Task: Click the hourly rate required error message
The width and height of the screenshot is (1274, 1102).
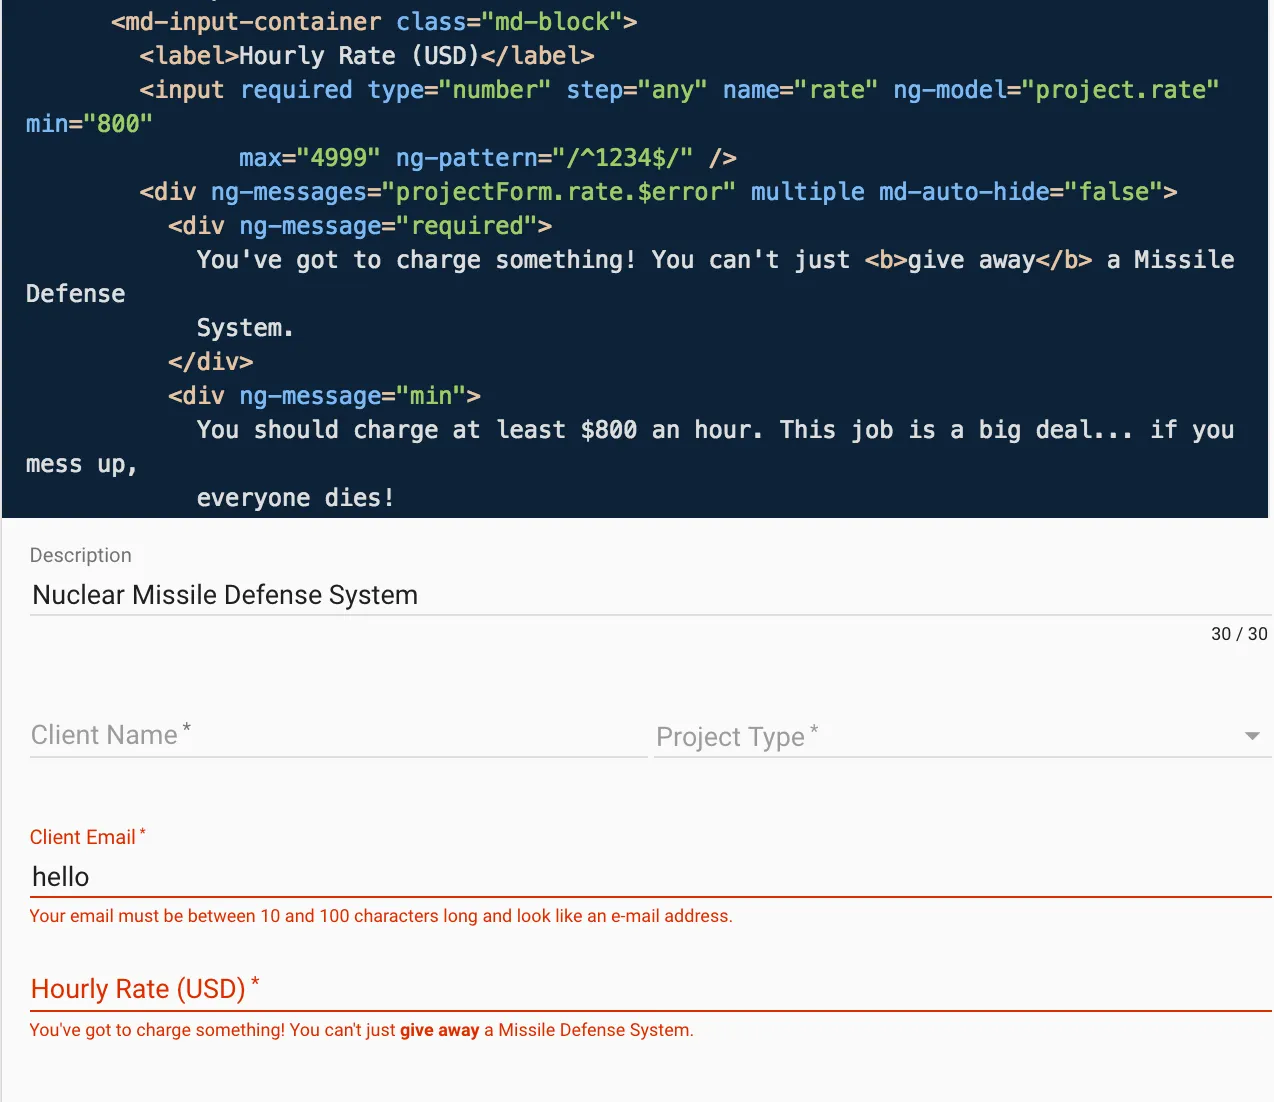Action: tap(361, 1030)
